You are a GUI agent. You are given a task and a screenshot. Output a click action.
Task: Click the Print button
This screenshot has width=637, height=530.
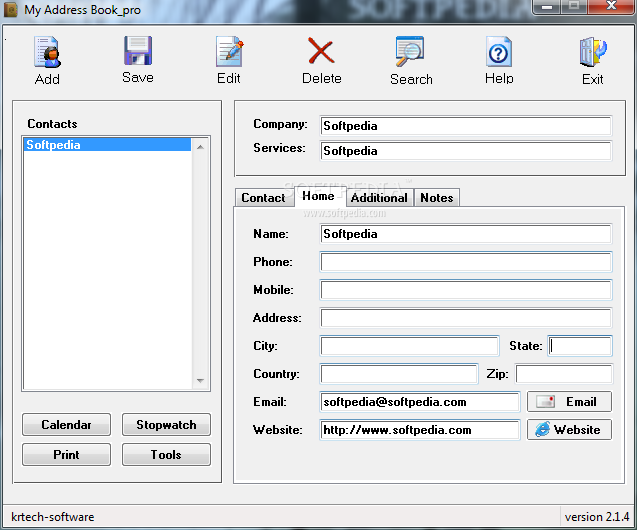[66, 454]
